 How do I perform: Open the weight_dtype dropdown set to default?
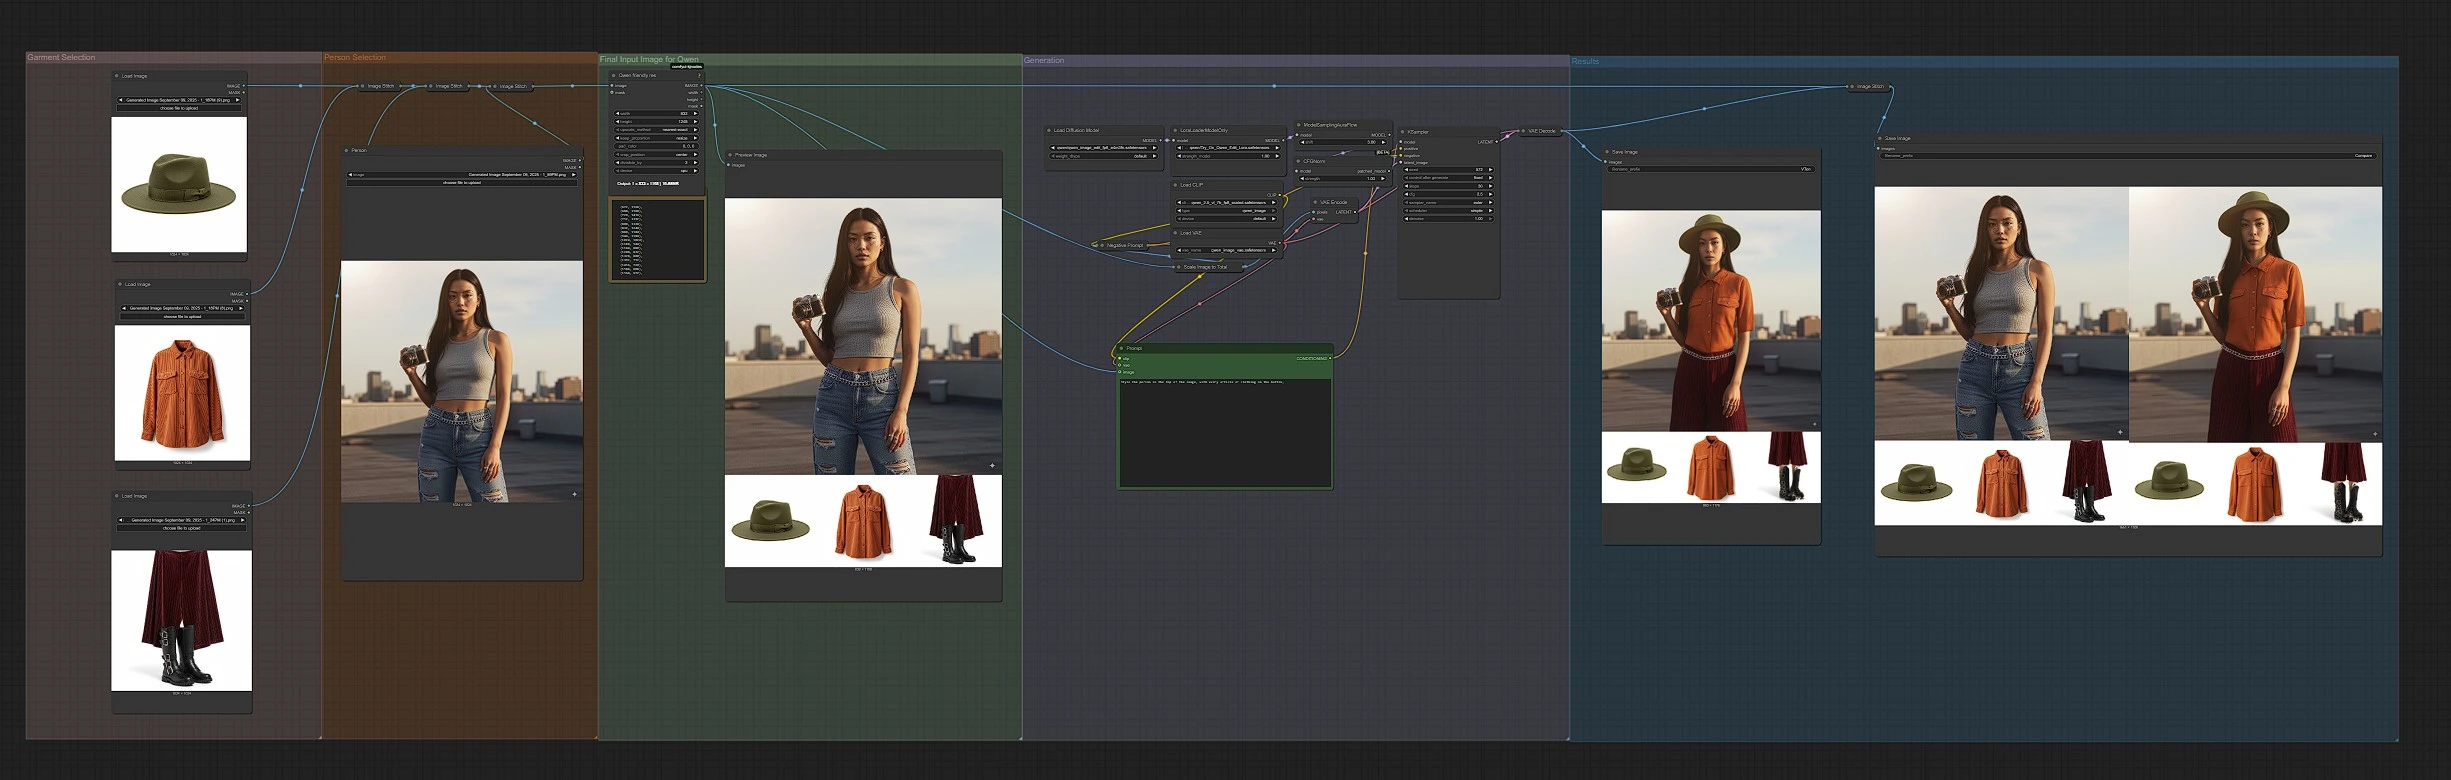(x=1103, y=156)
